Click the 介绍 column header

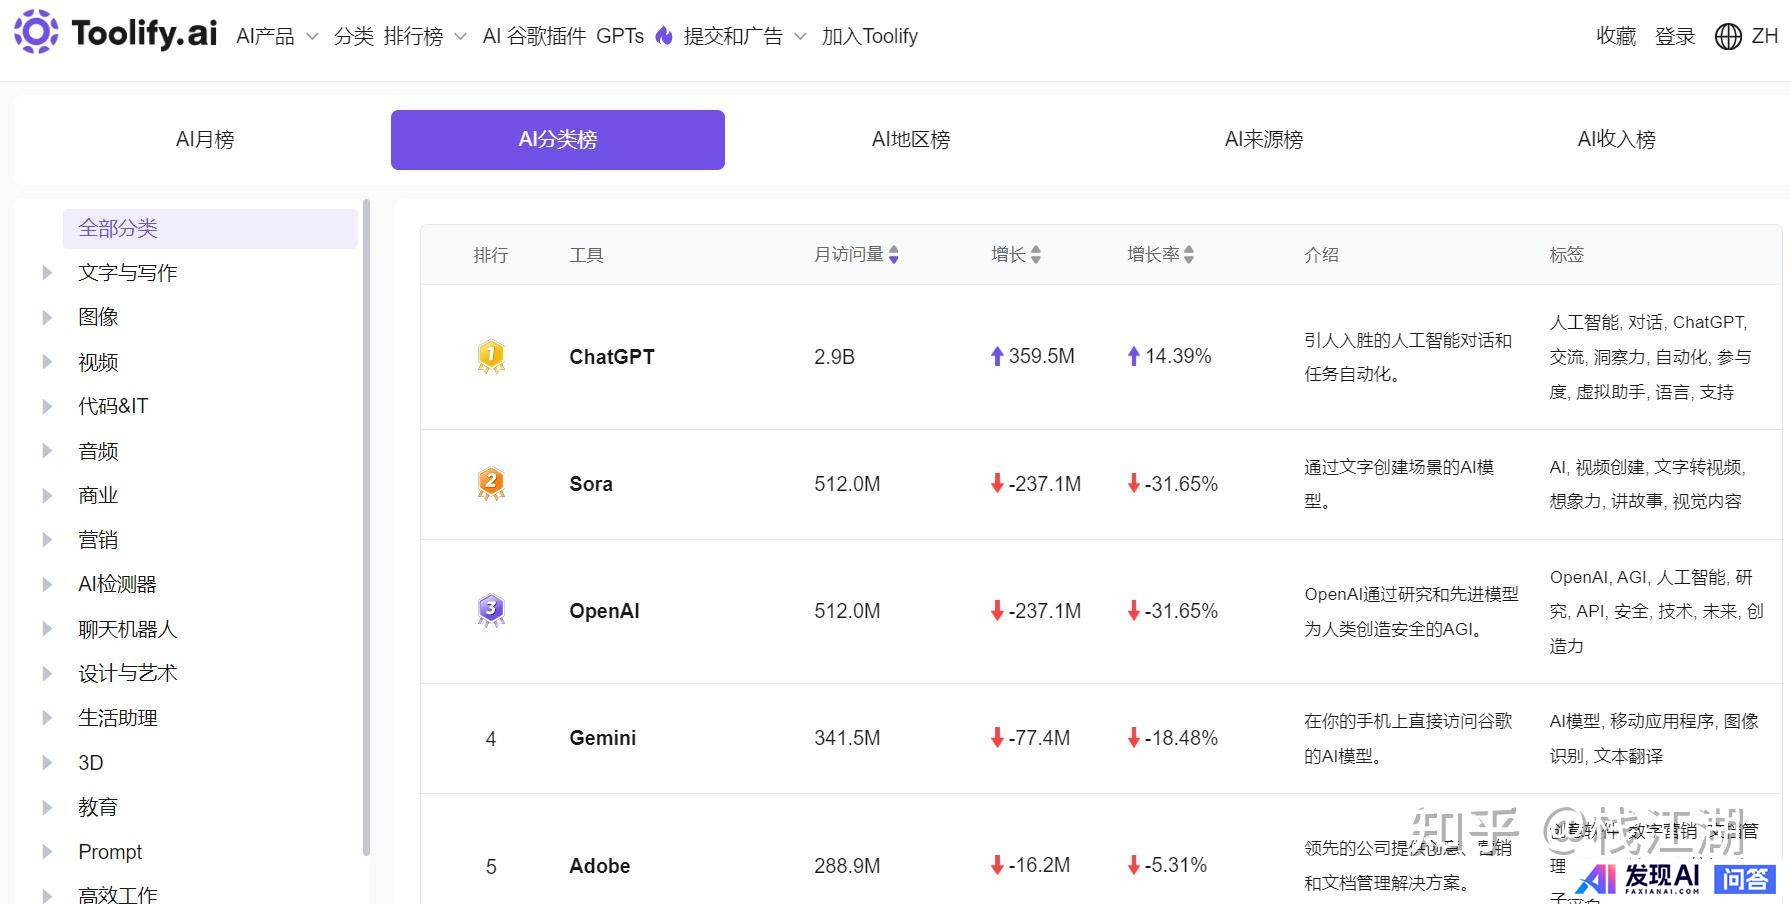coord(1321,255)
